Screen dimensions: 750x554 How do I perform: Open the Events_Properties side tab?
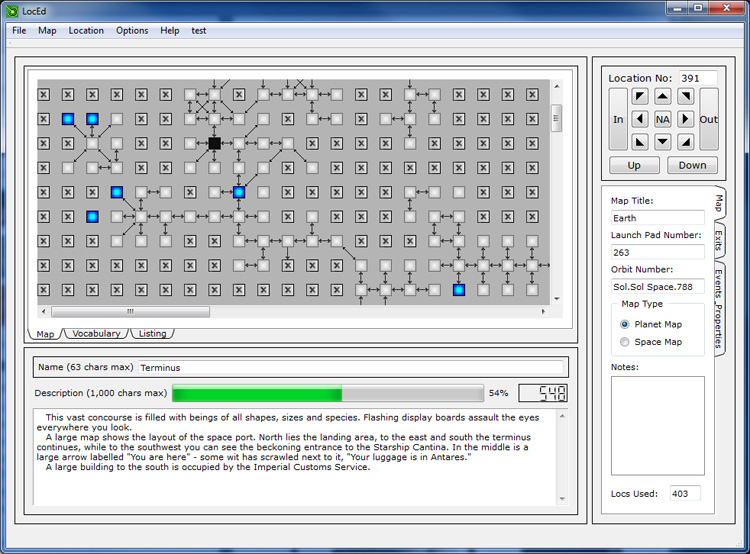[719, 309]
